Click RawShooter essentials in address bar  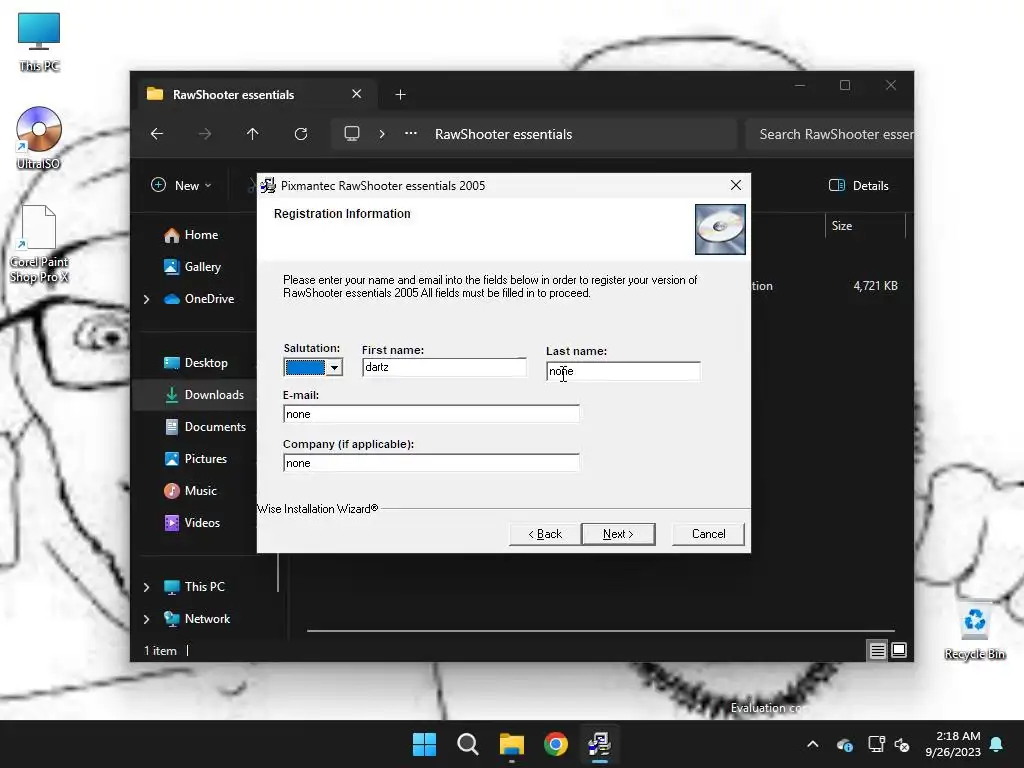pyautogui.click(x=504, y=135)
